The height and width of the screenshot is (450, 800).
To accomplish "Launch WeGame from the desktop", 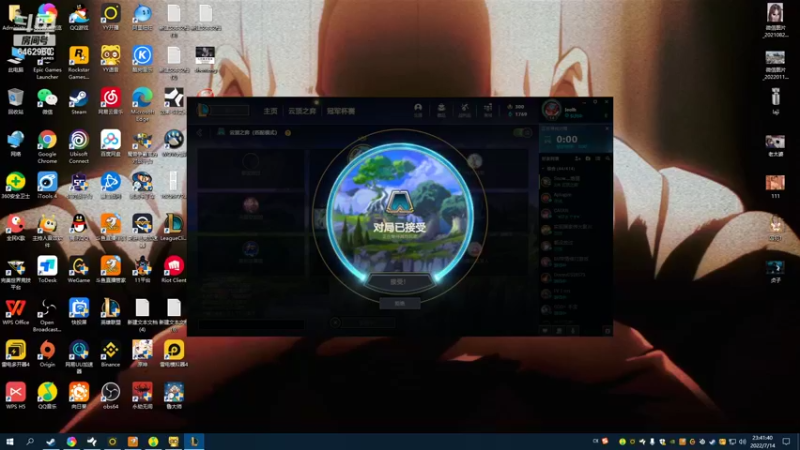I will [x=79, y=270].
